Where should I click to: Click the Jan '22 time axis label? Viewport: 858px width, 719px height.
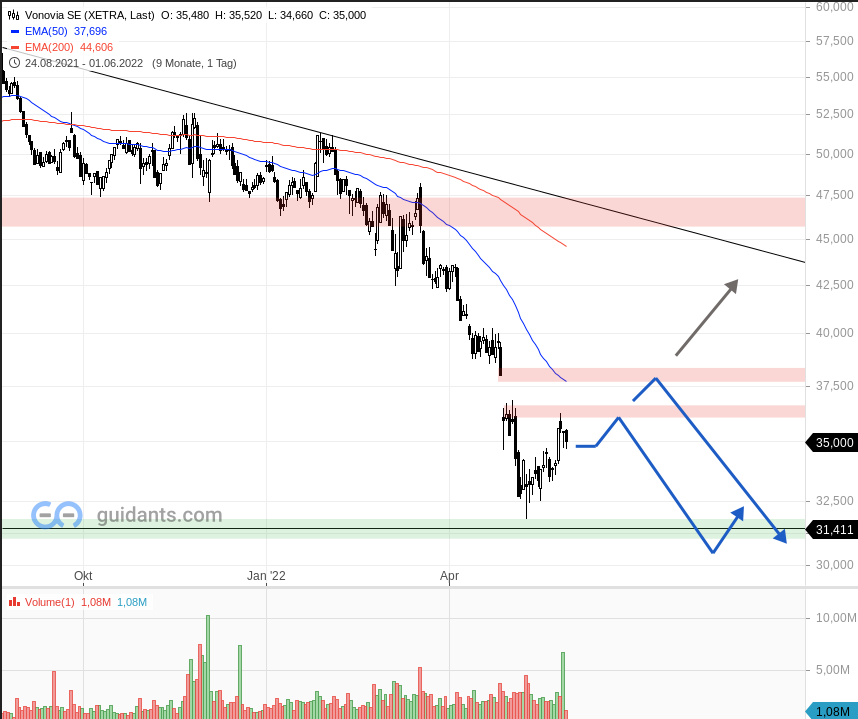click(x=266, y=576)
